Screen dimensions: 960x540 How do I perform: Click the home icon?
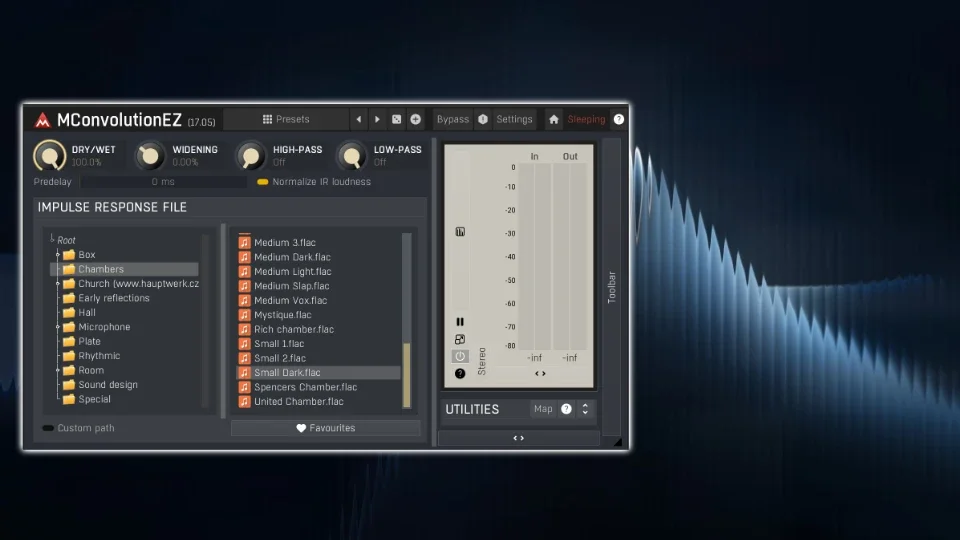(553, 119)
